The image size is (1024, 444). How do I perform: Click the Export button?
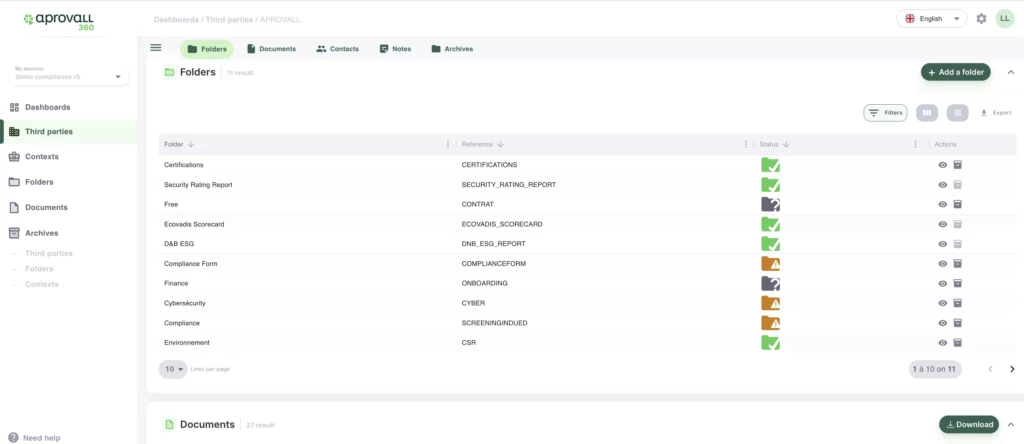[x=996, y=113]
